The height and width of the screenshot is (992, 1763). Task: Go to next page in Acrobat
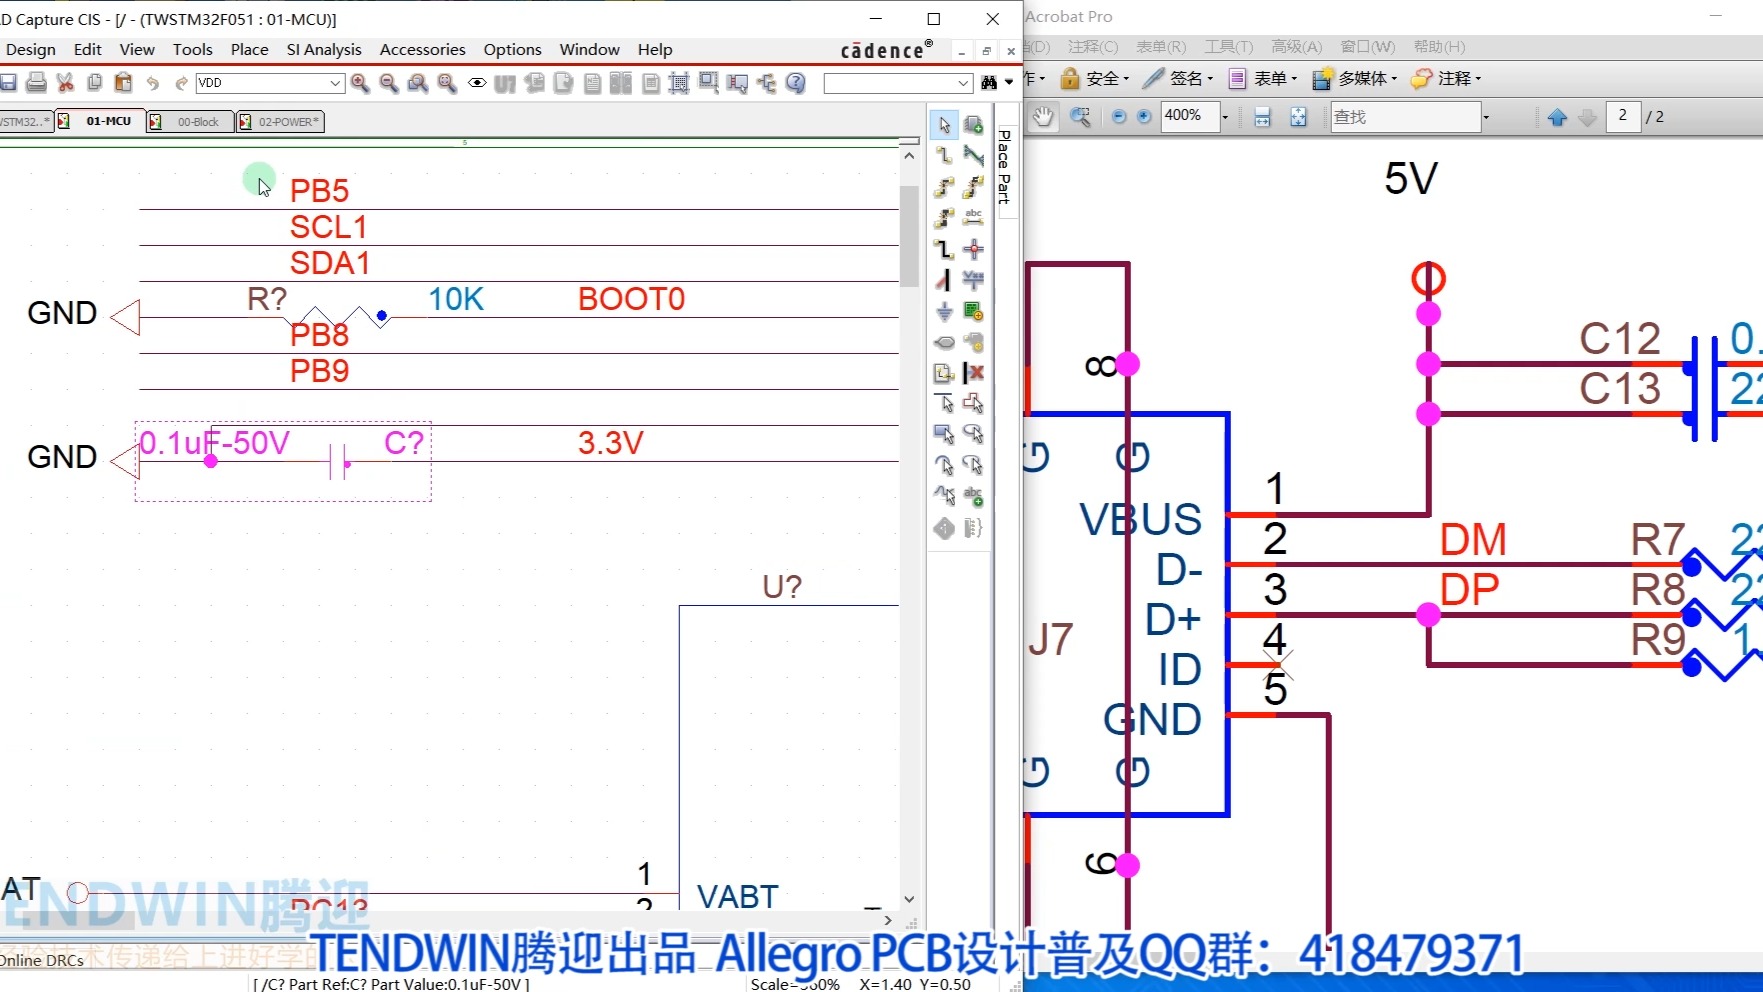point(1587,117)
